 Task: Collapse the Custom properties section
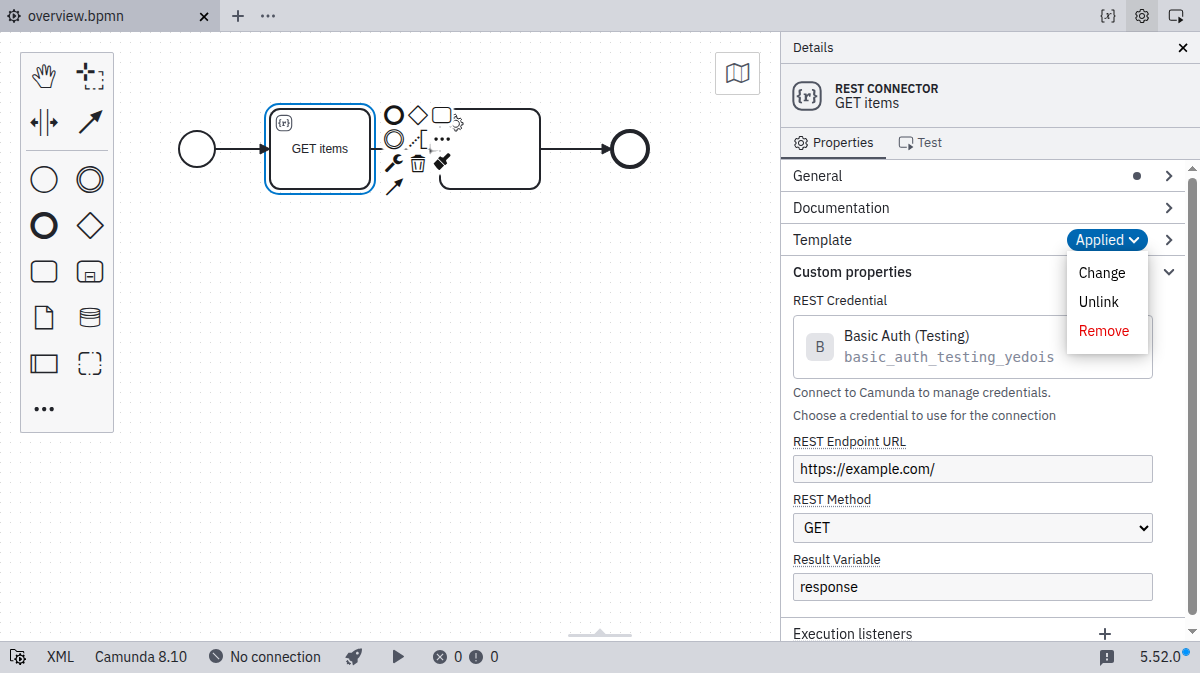(x=1169, y=272)
